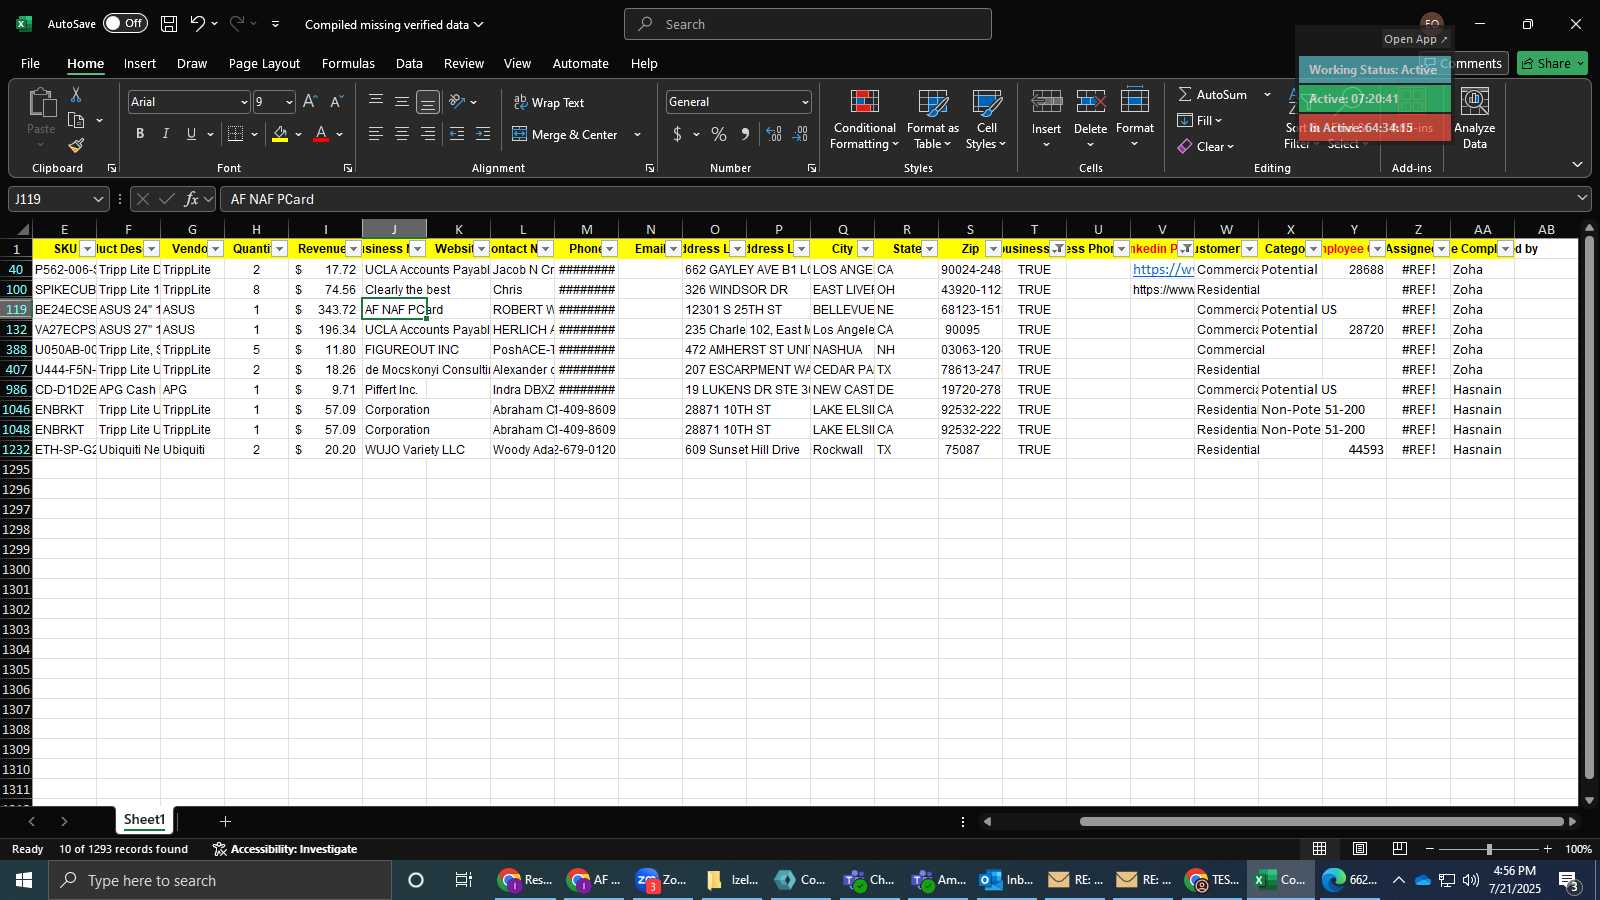Image resolution: width=1600 pixels, height=900 pixels.
Task: Click the top Search box
Action: click(808, 24)
